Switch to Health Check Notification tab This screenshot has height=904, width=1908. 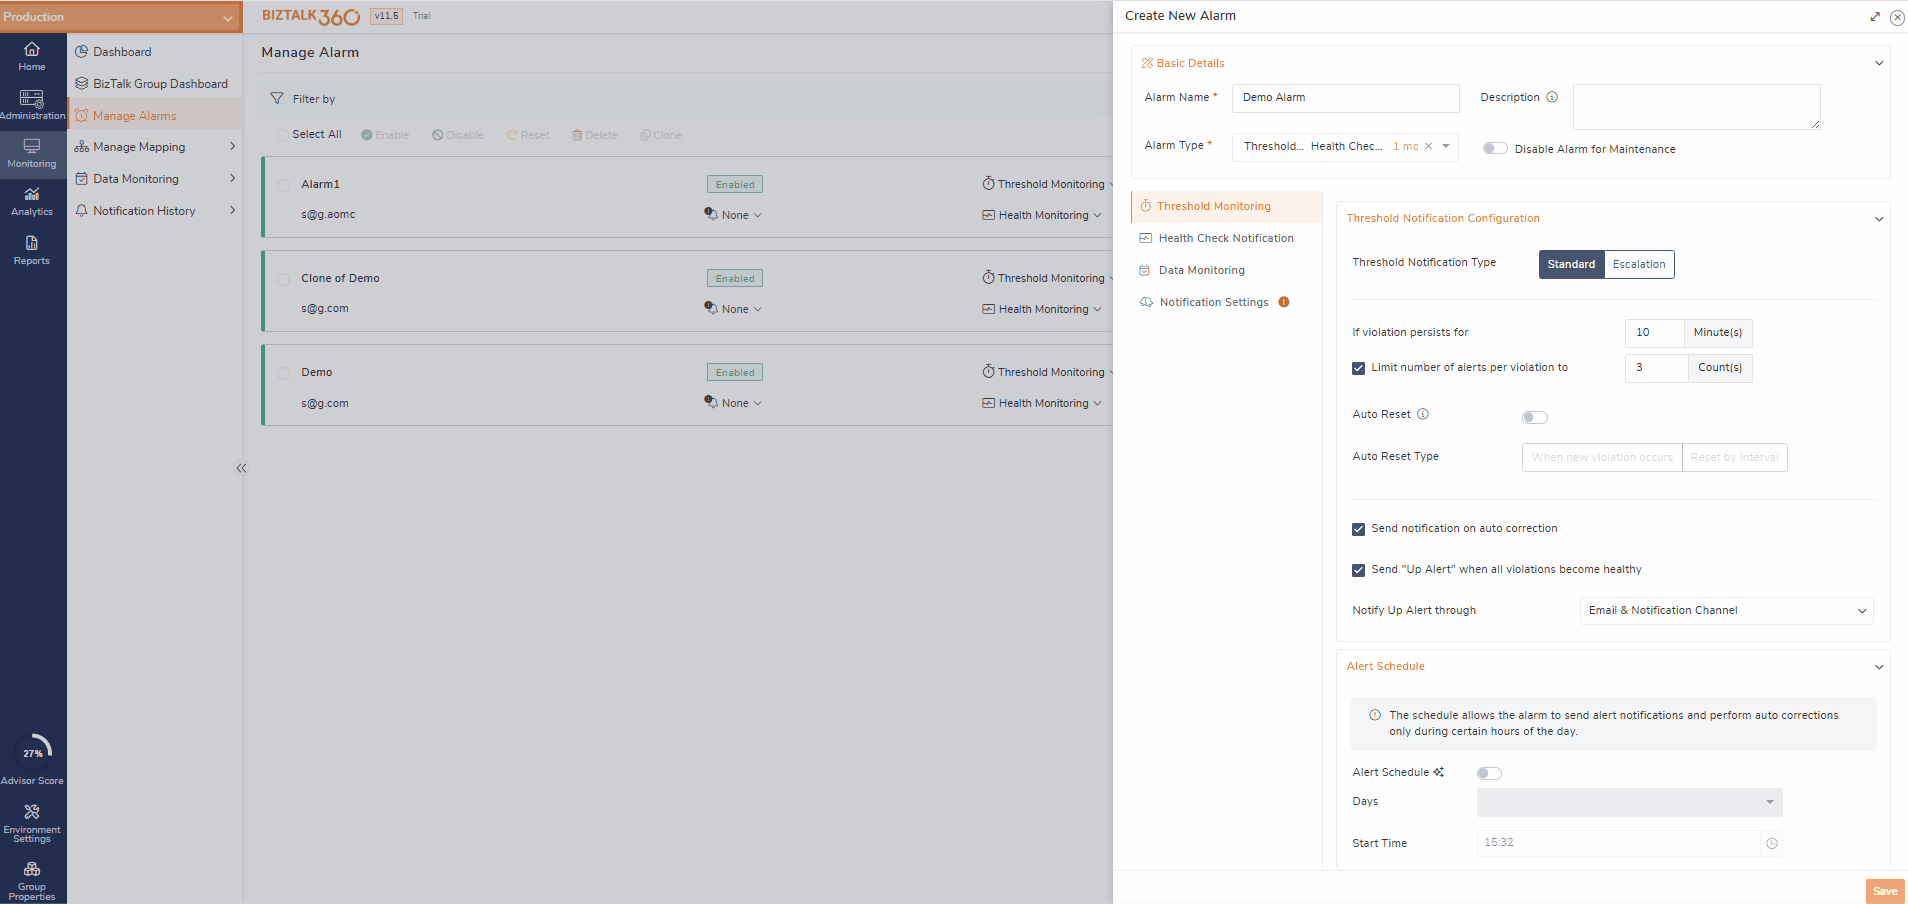1225,239
